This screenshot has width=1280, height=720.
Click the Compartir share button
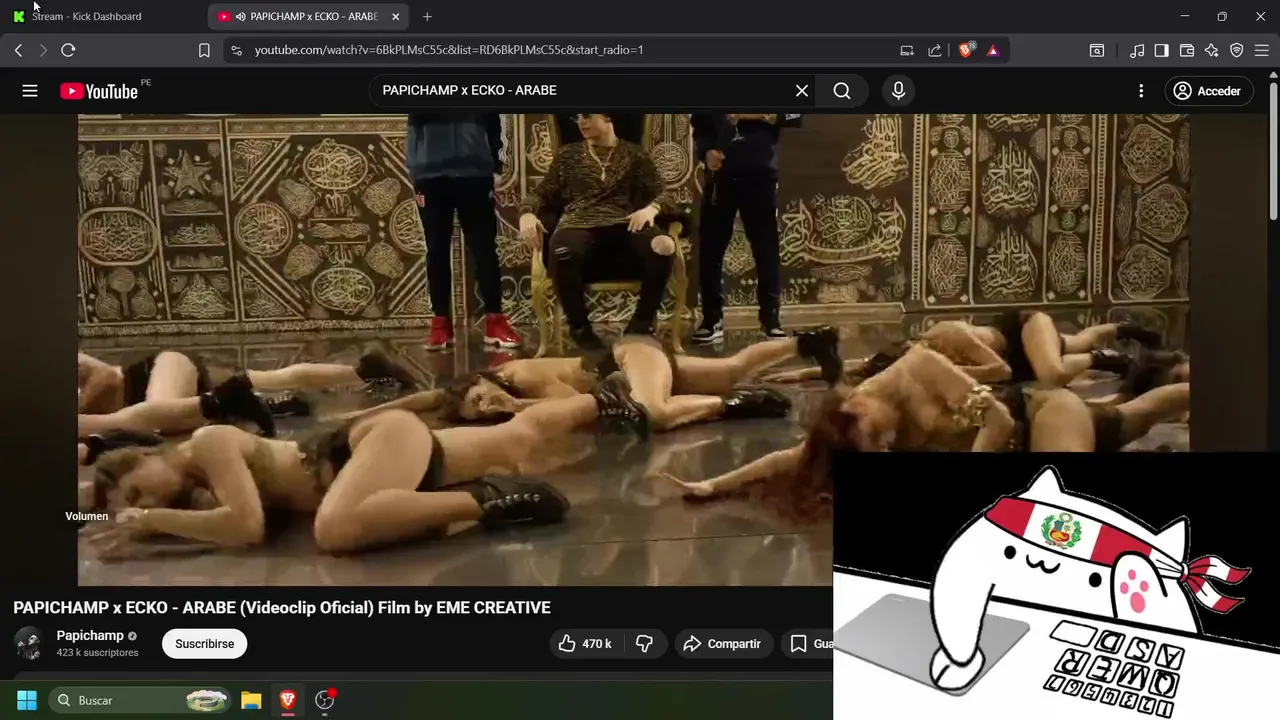click(x=722, y=644)
